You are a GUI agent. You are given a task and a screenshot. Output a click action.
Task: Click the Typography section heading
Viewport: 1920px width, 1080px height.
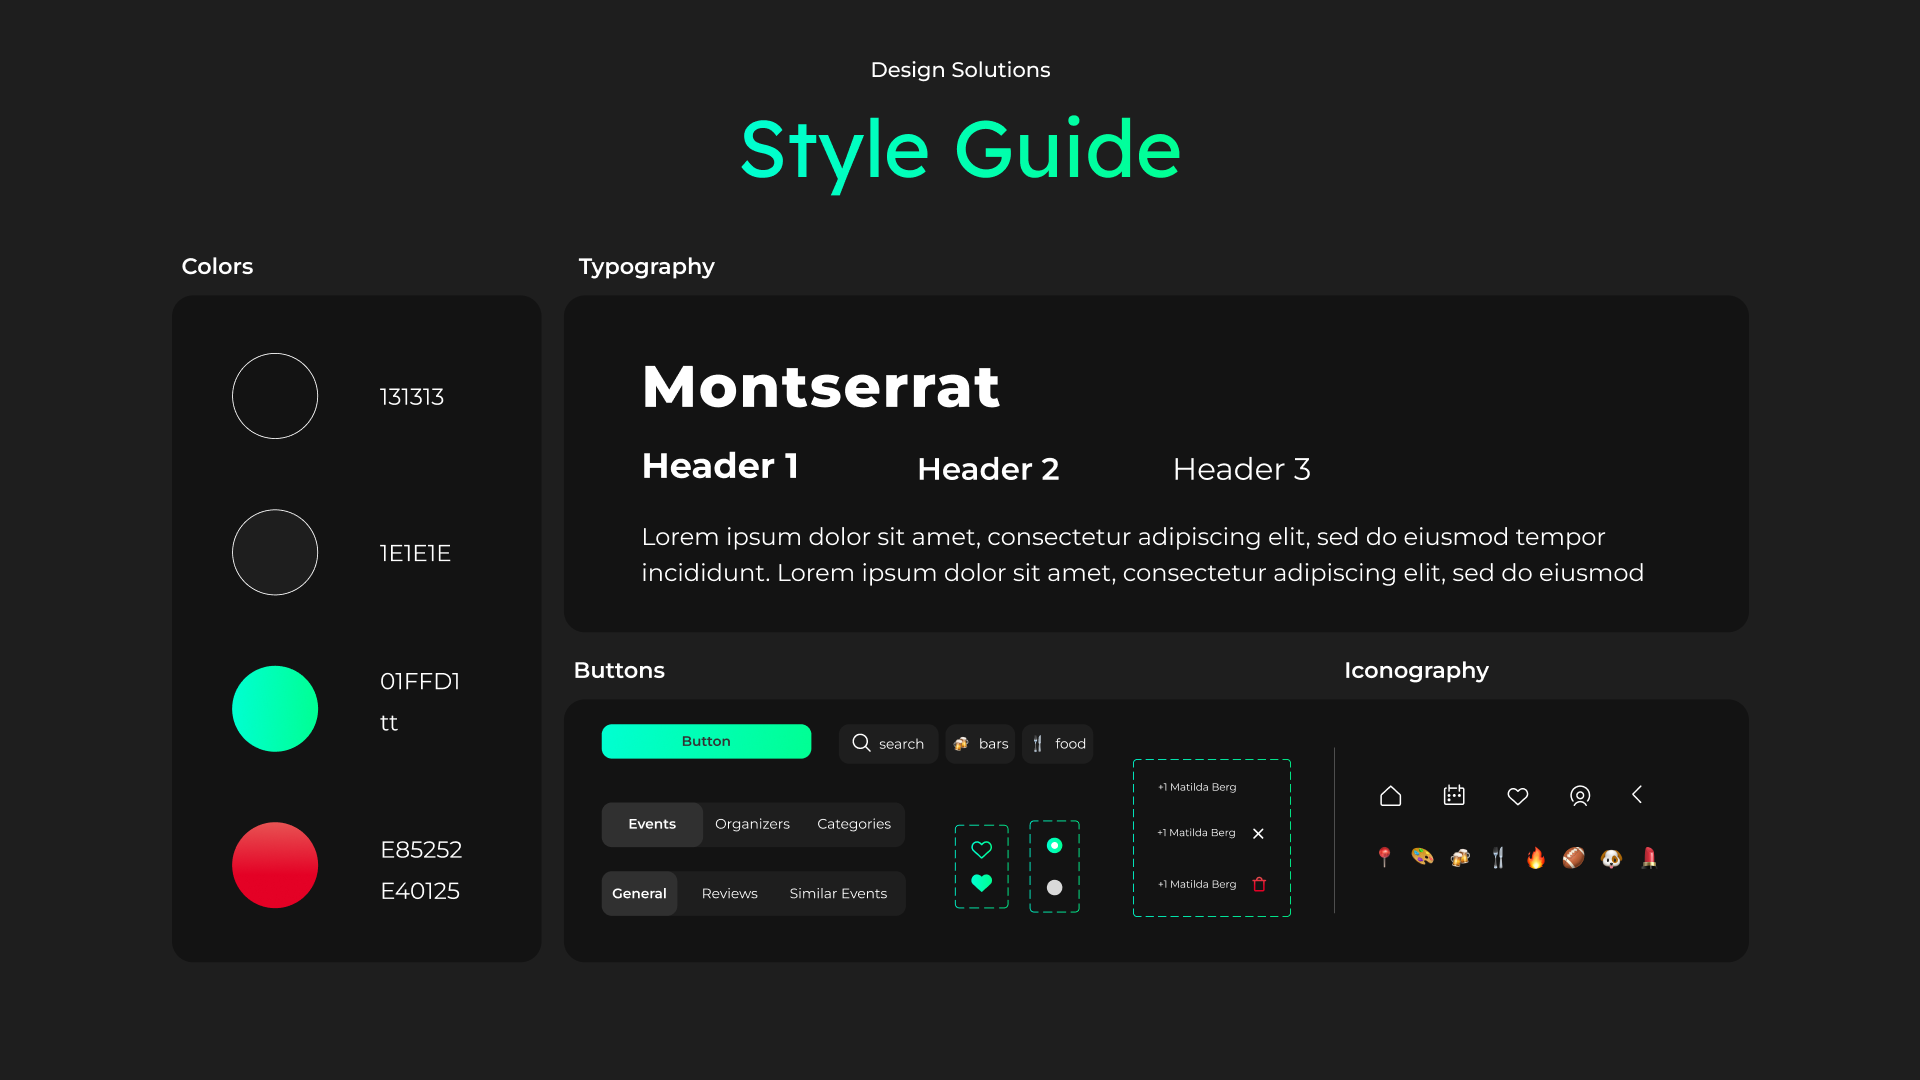tap(646, 267)
